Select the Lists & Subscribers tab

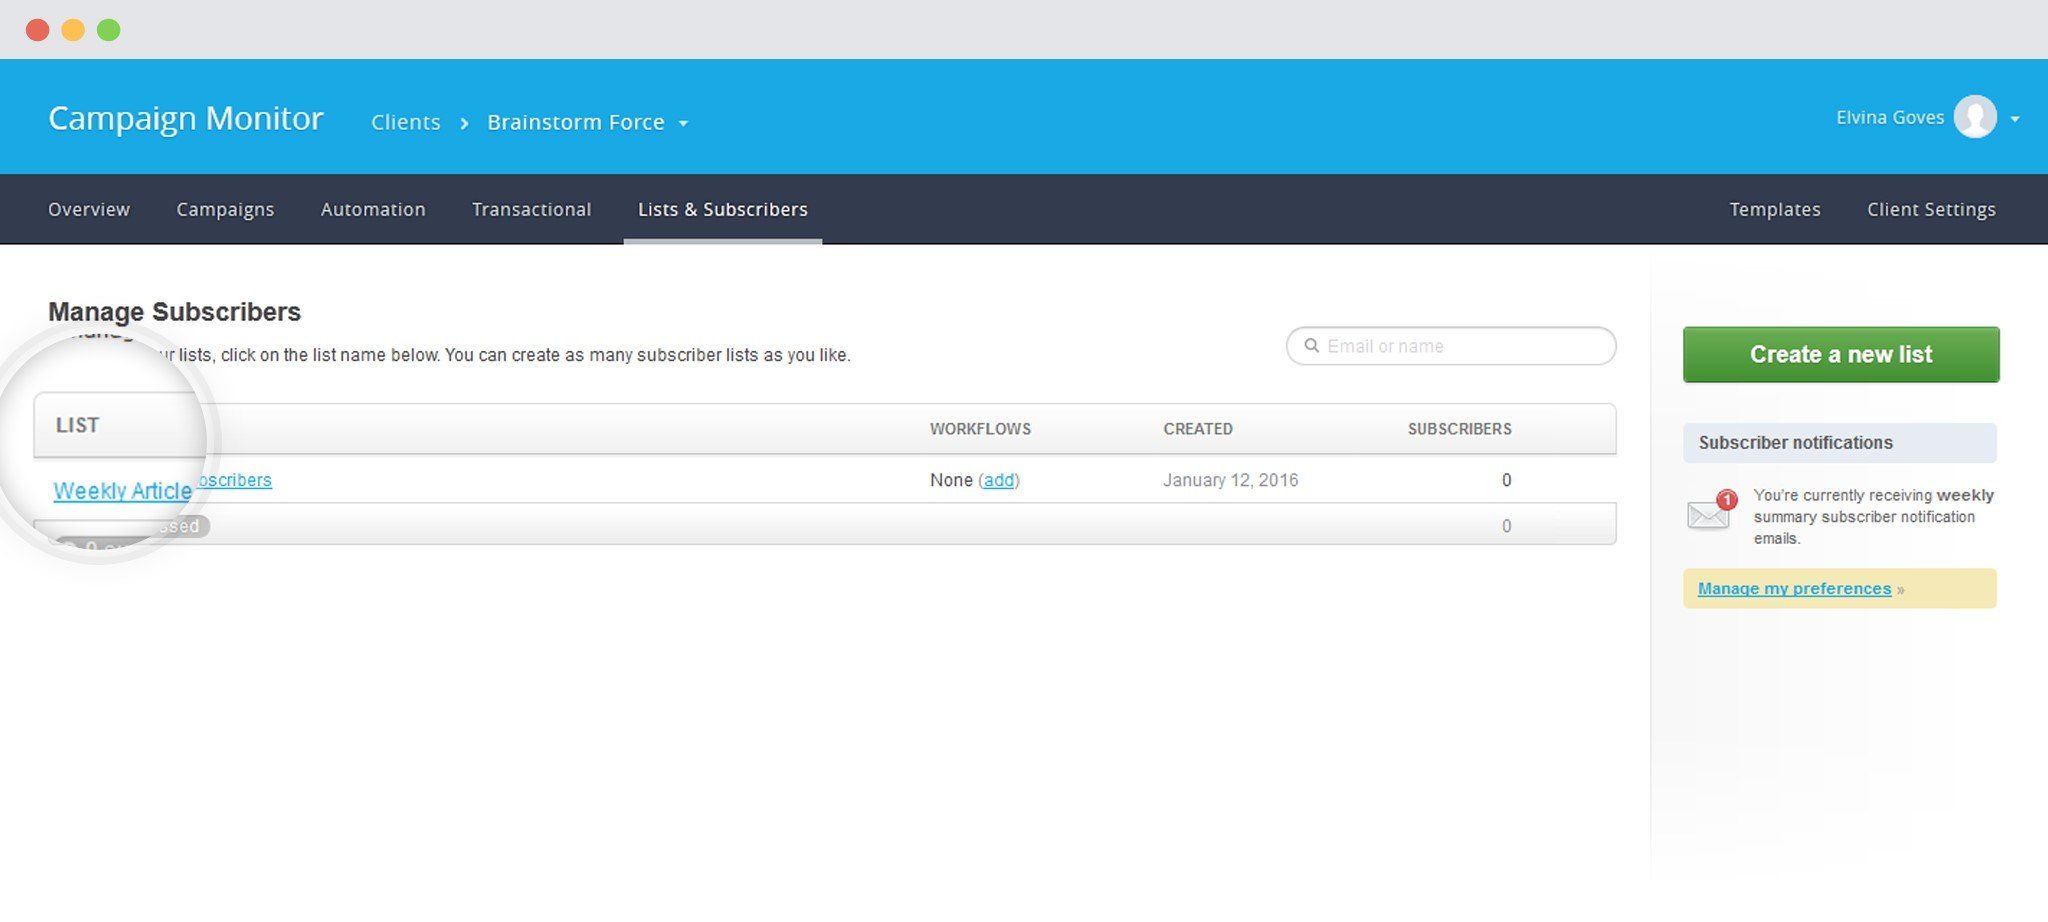pyautogui.click(x=723, y=209)
